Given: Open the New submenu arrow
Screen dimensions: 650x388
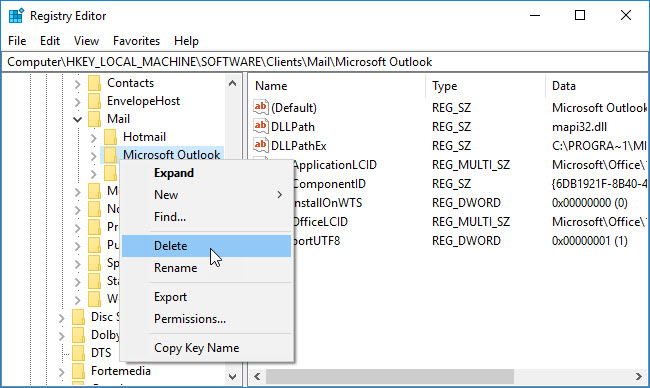Looking at the screenshot, I should tap(280, 195).
